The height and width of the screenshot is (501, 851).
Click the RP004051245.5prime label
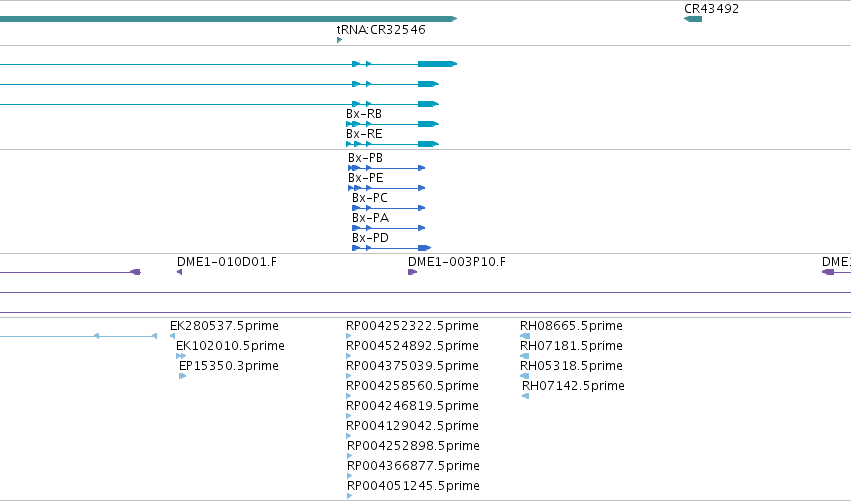coord(413,486)
